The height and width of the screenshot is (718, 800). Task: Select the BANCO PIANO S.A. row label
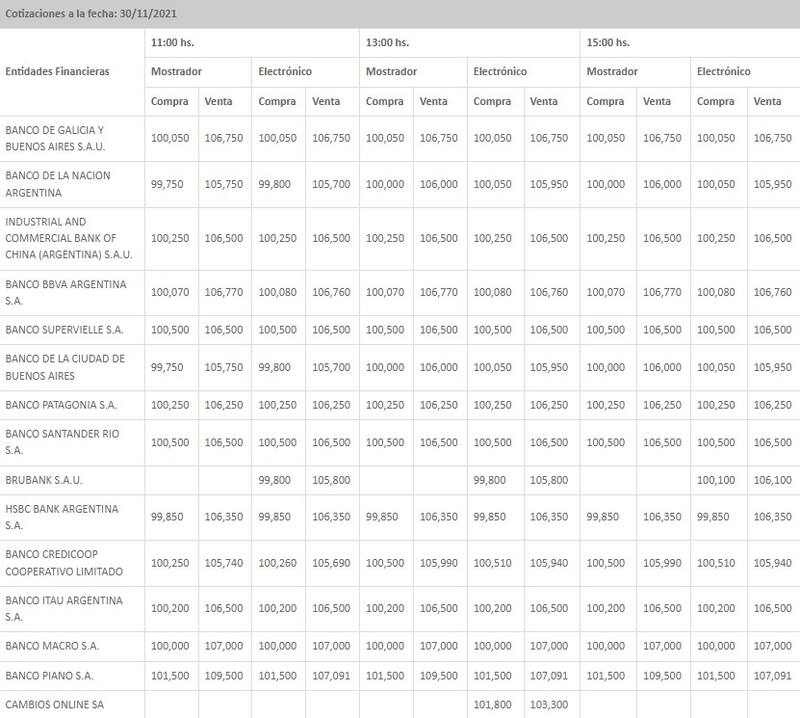click(x=50, y=676)
